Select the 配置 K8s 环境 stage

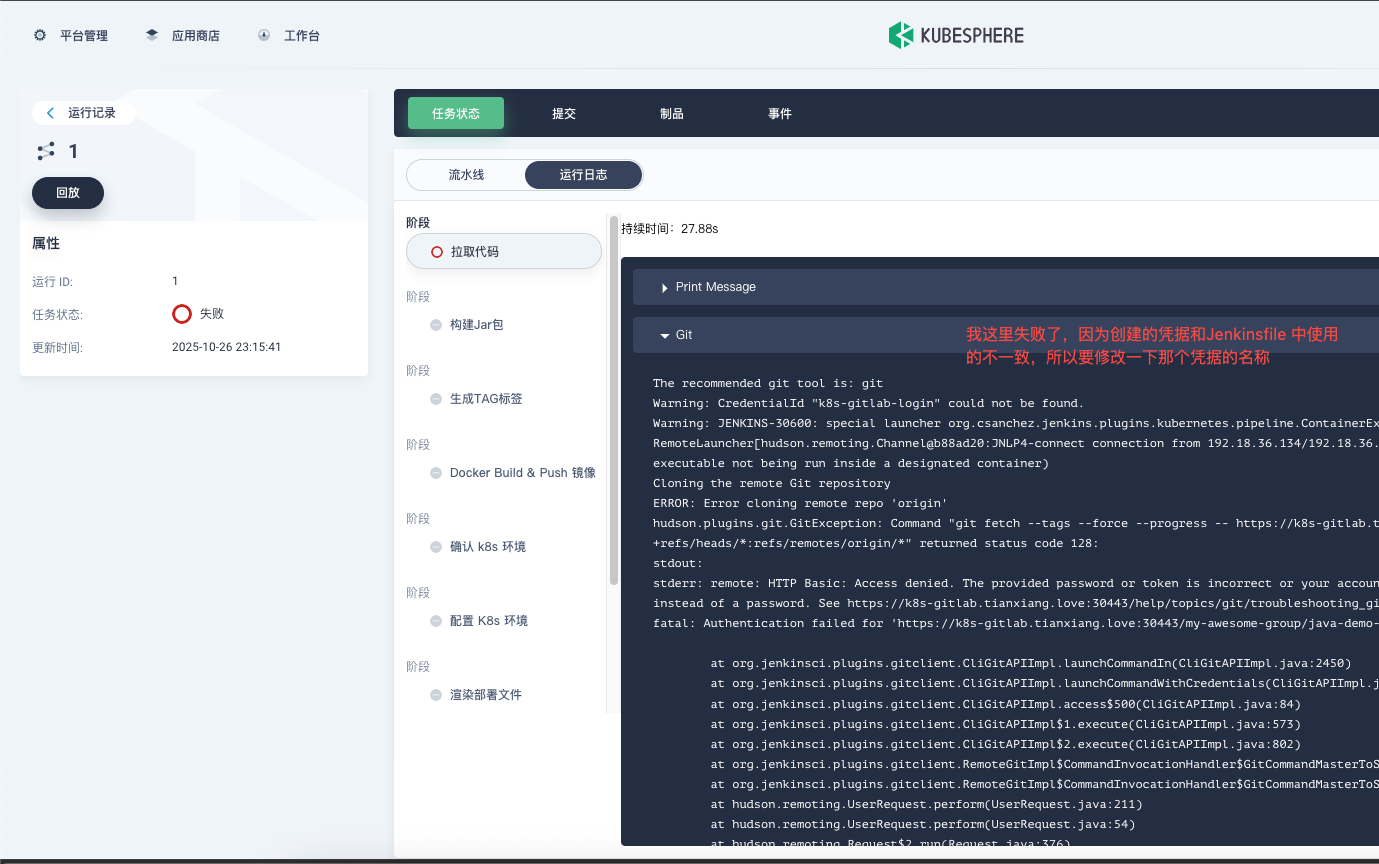point(488,621)
